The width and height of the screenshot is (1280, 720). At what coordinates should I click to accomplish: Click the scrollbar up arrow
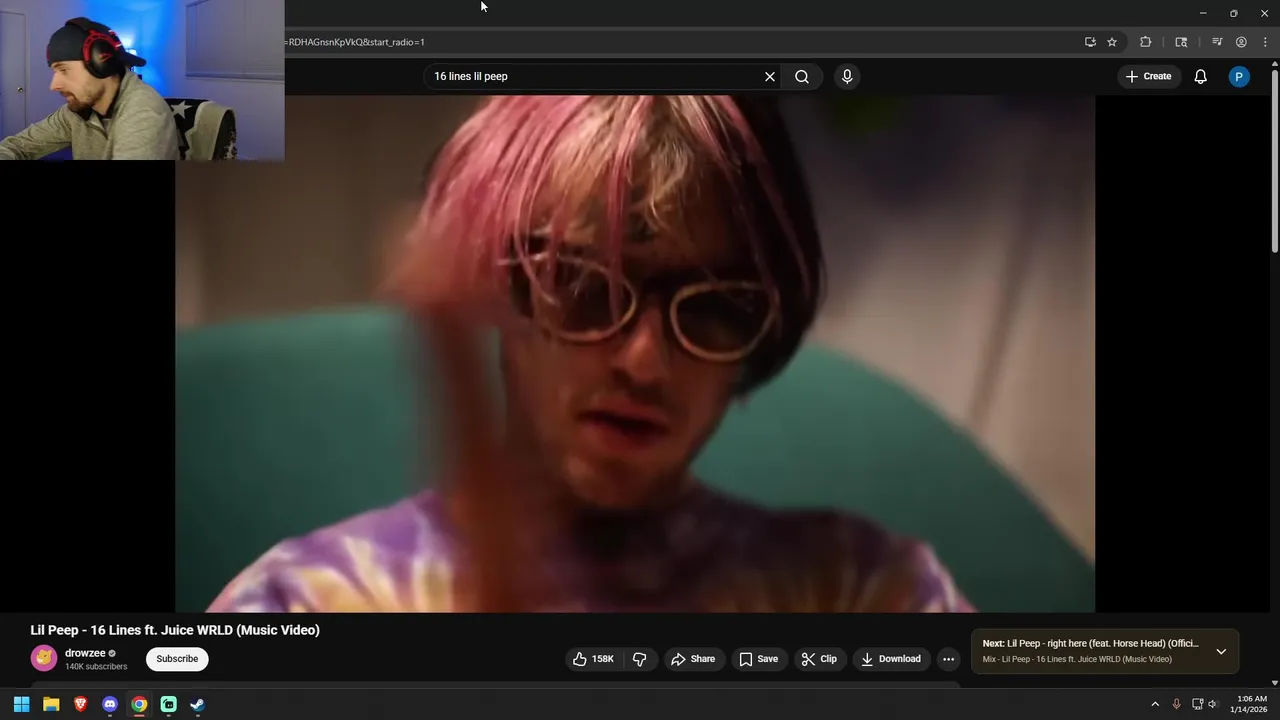point(1274,64)
